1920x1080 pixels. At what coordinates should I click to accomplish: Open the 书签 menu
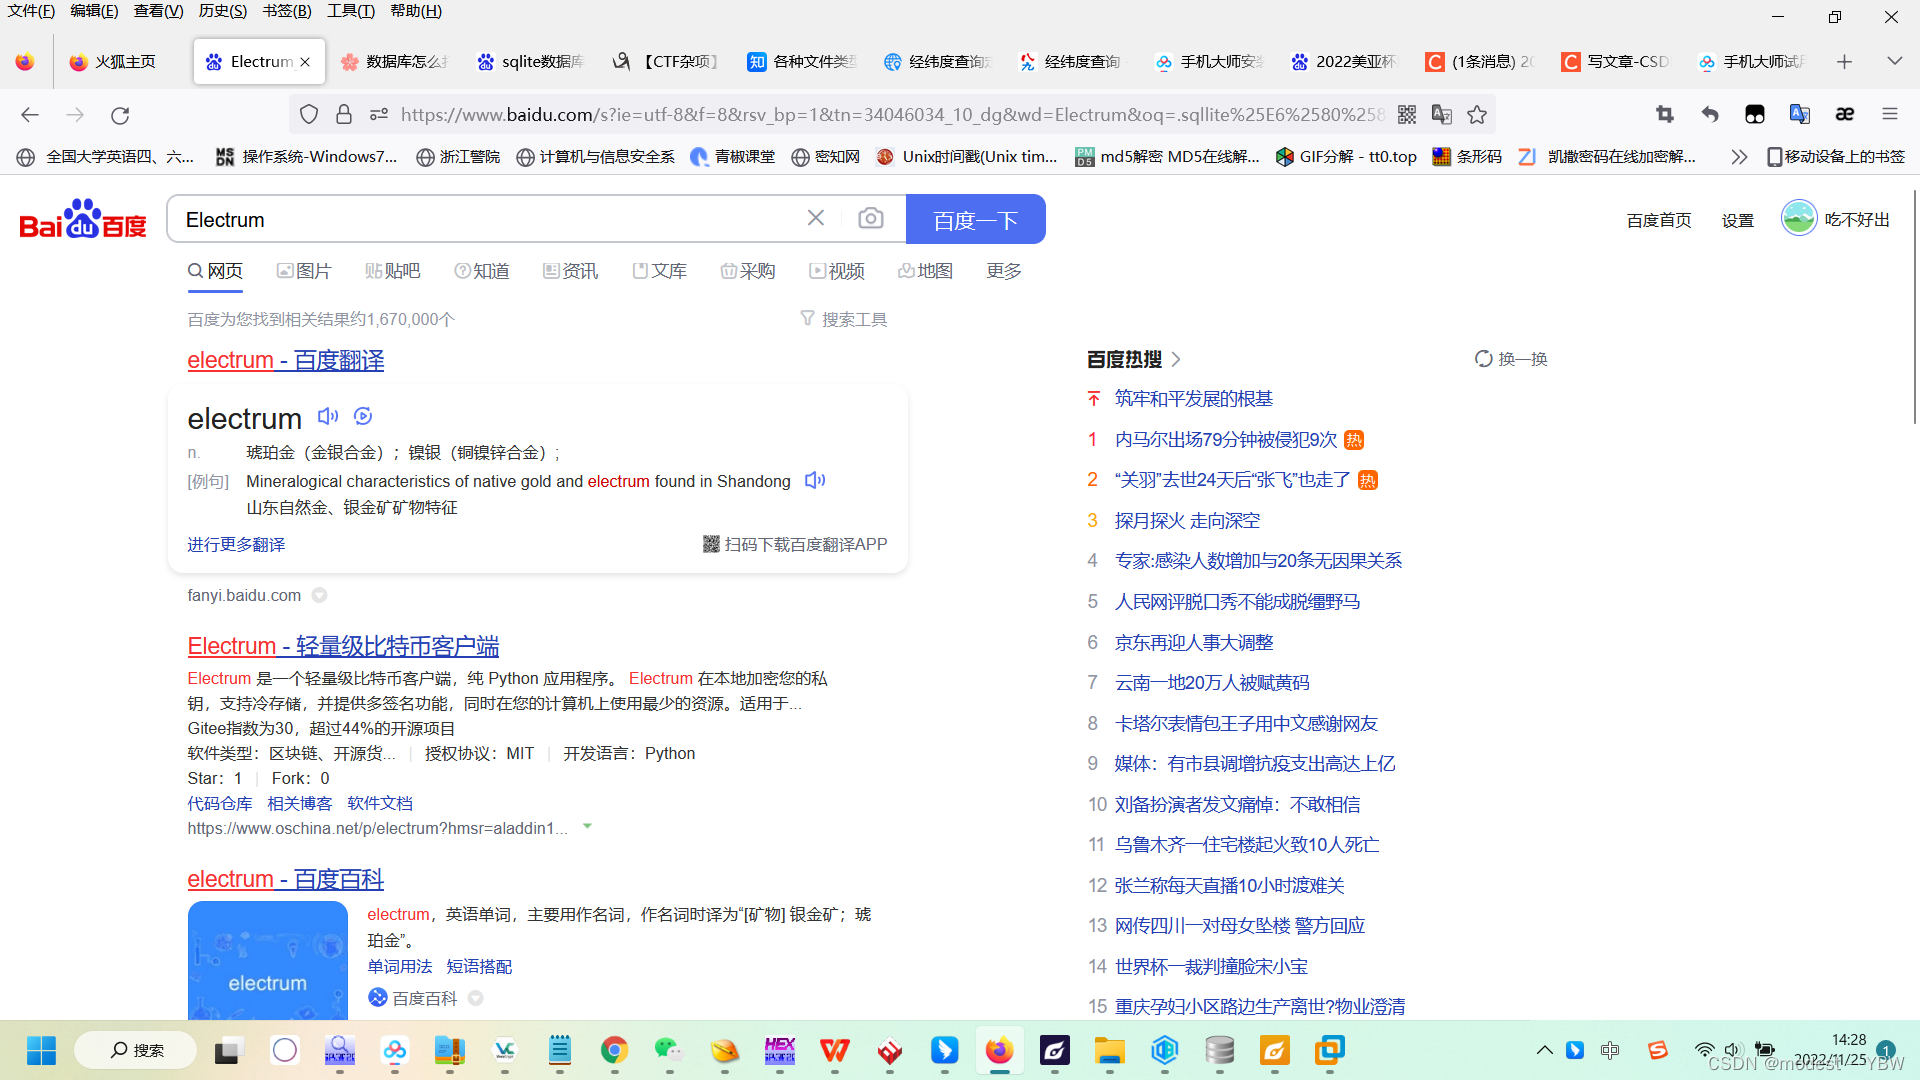pyautogui.click(x=288, y=11)
